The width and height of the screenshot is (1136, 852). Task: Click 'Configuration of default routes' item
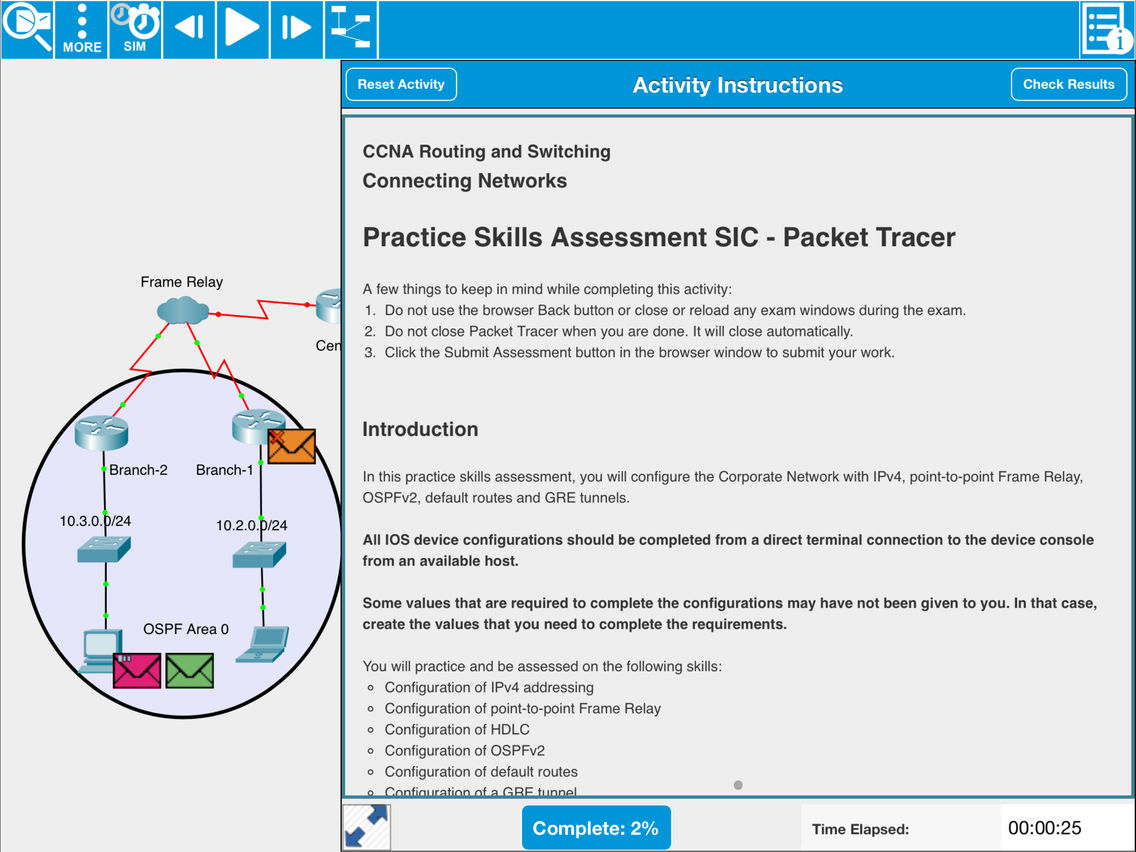[481, 772]
